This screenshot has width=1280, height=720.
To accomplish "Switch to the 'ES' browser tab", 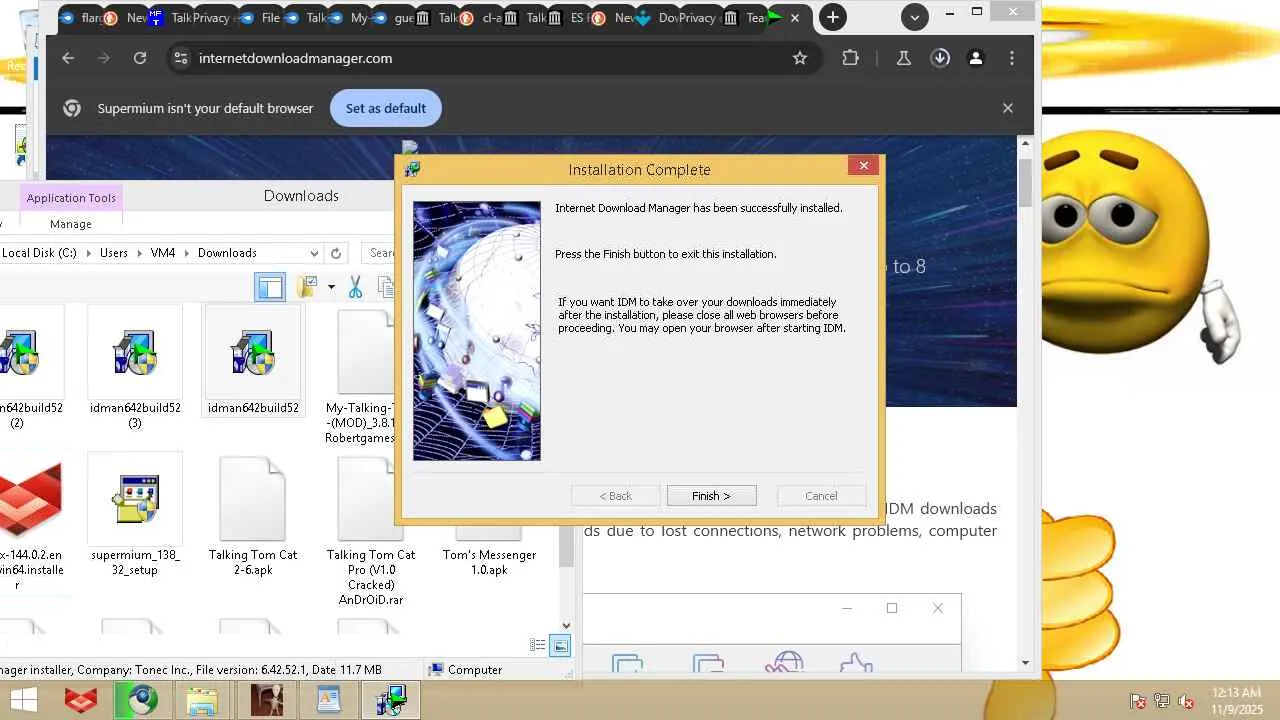I will (x=571, y=18).
